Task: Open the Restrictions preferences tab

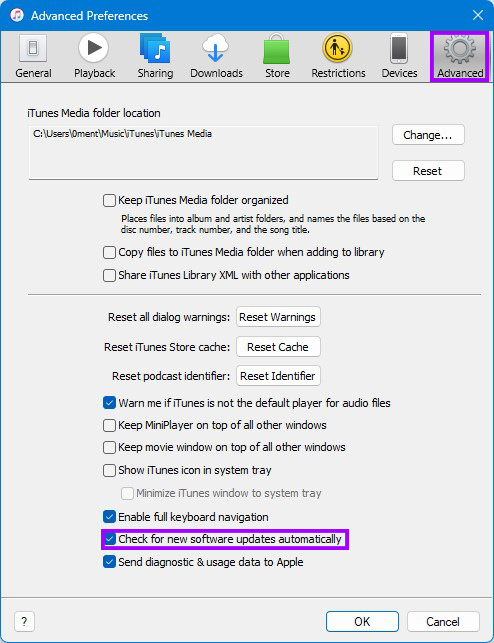Action: coord(338,57)
